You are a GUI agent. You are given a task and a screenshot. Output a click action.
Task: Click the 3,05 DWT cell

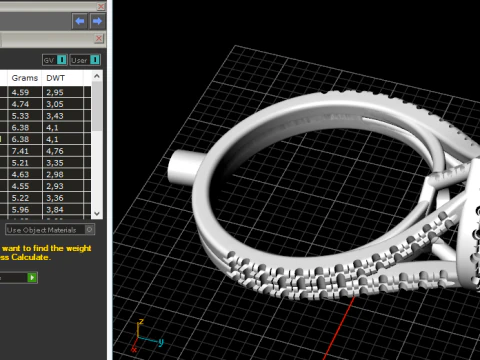click(x=63, y=104)
